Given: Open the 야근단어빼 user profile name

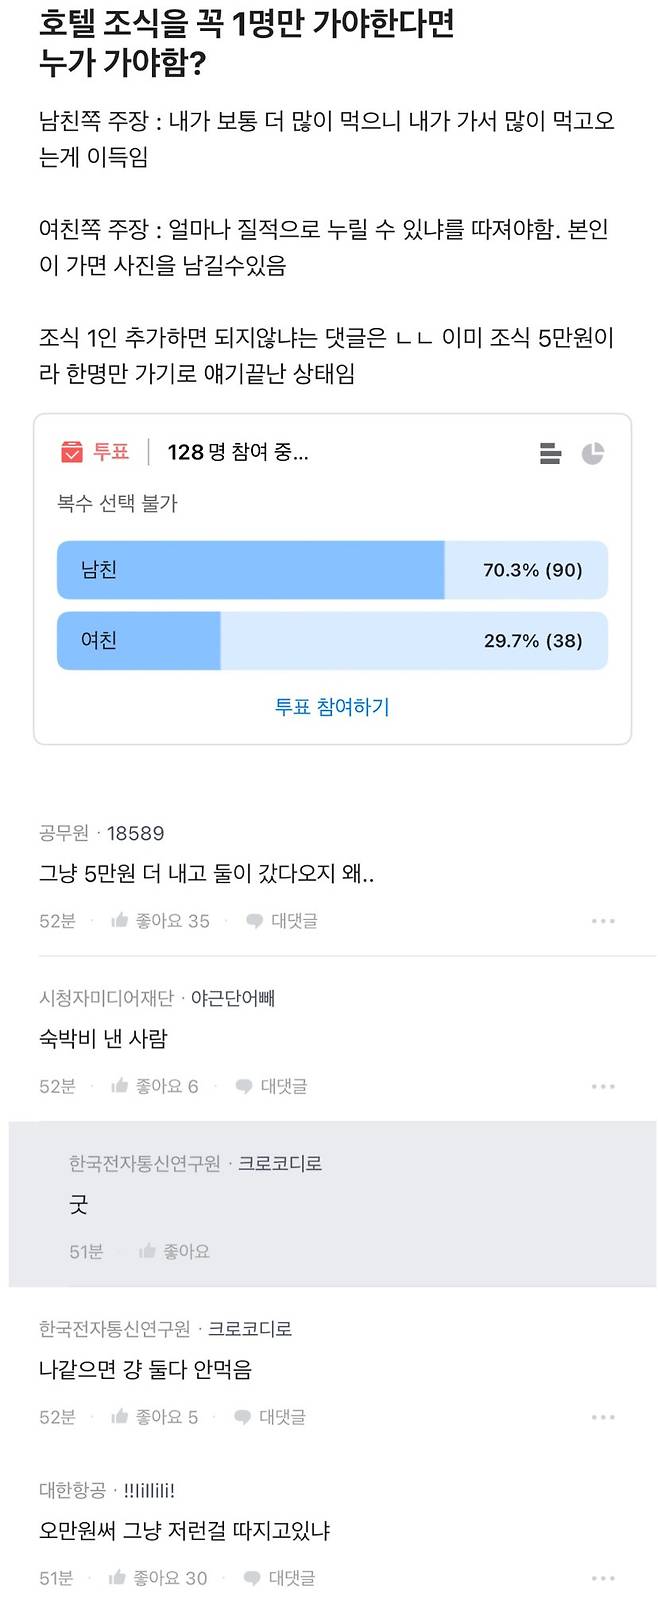Looking at the screenshot, I should pos(233,998).
